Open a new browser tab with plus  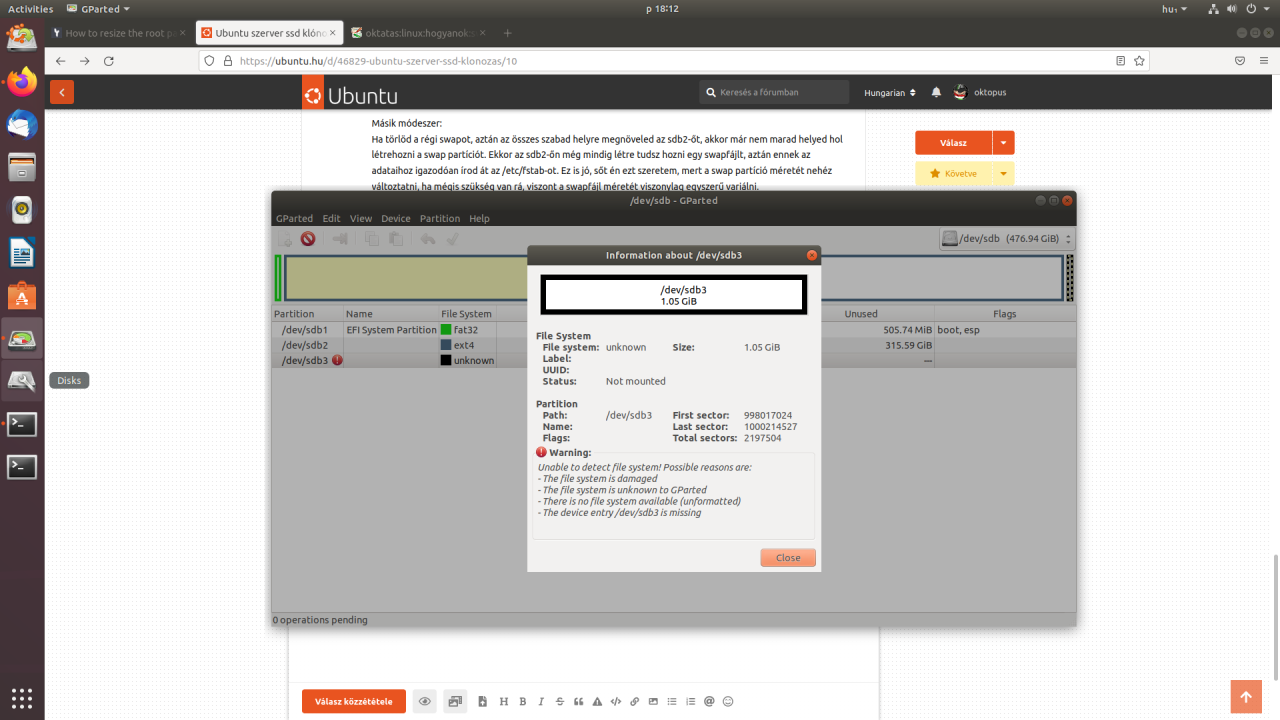(507, 33)
